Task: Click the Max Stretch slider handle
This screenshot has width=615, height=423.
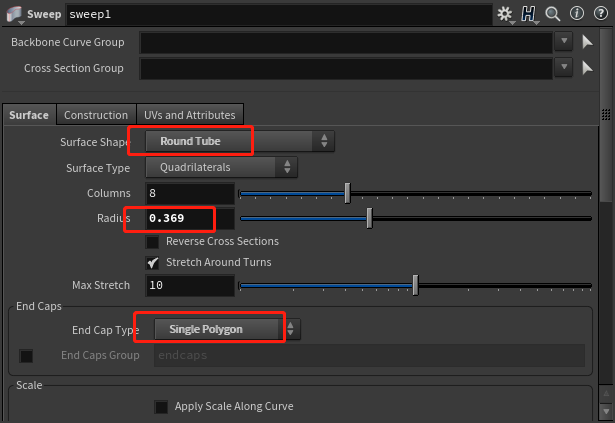Action: click(x=415, y=285)
